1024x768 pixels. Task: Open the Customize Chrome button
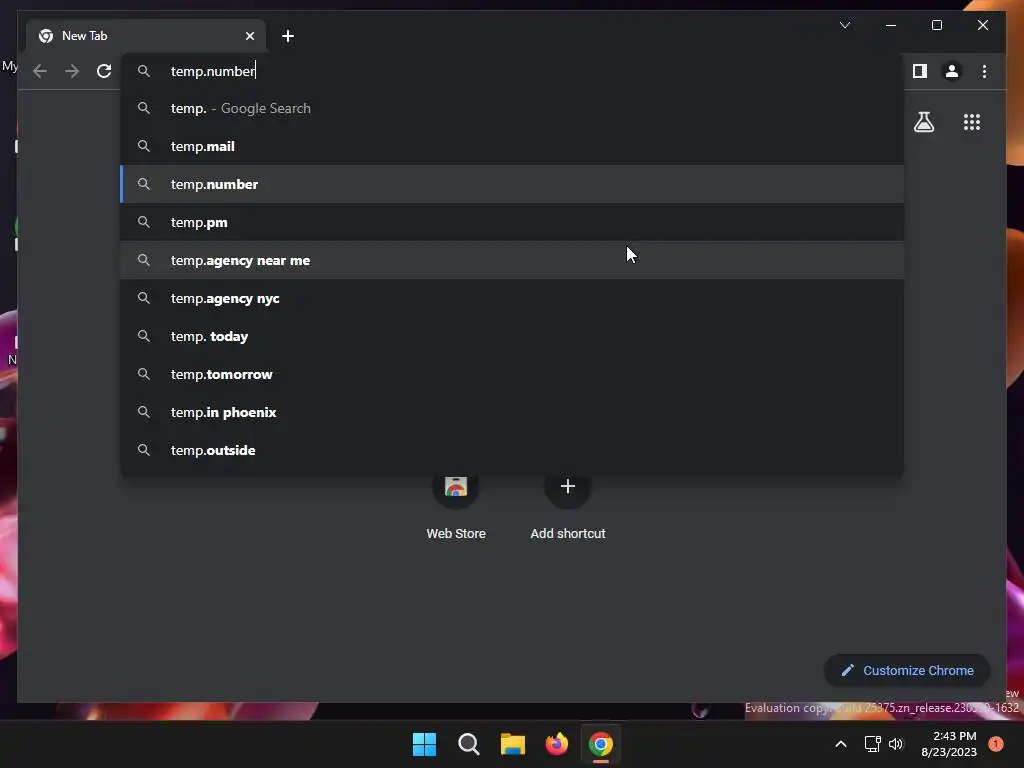pos(907,670)
